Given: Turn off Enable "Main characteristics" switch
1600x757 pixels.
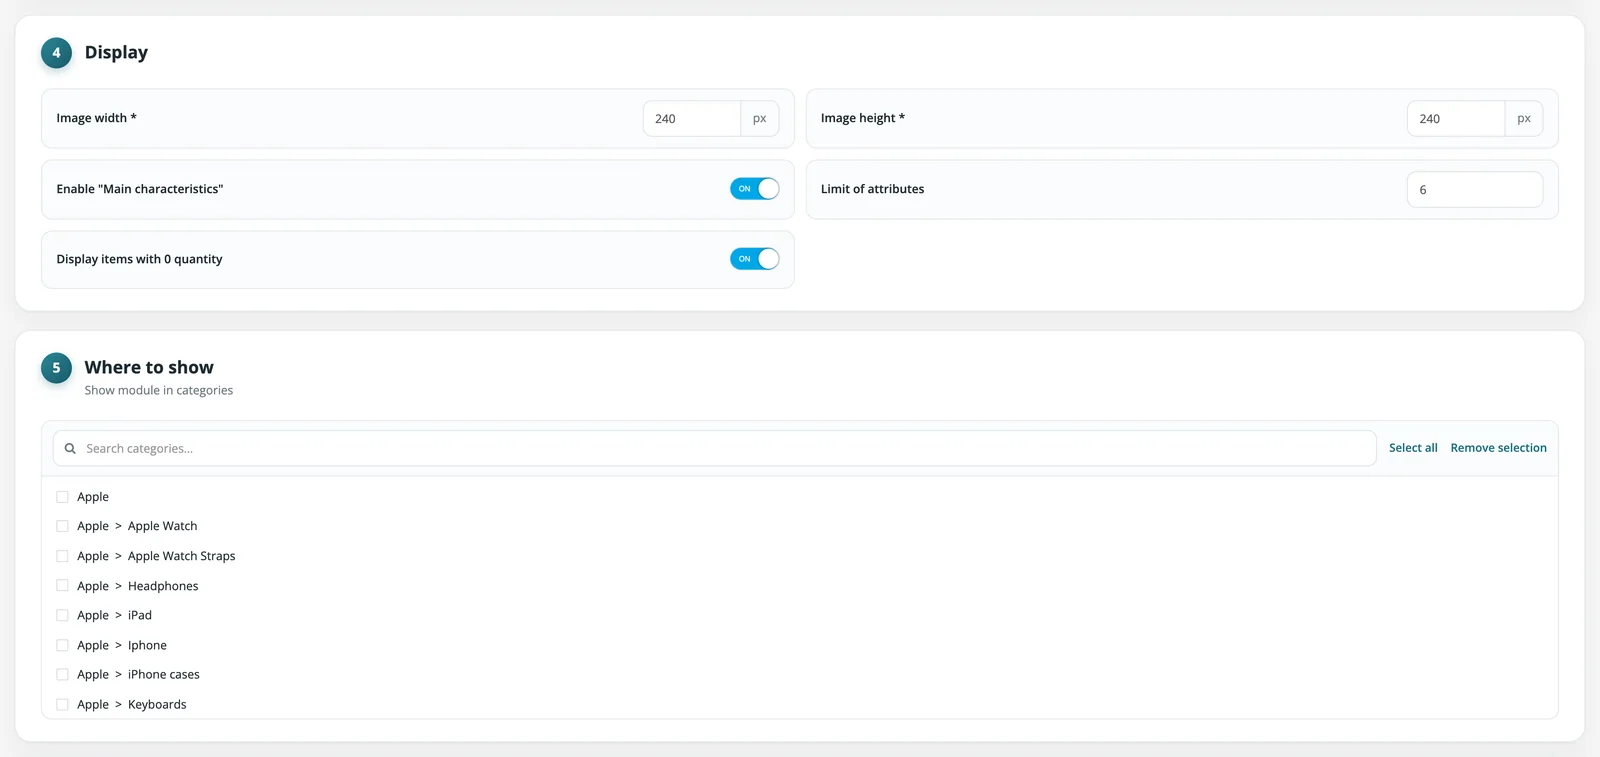Looking at the screenshot, I should coord(754,189).
